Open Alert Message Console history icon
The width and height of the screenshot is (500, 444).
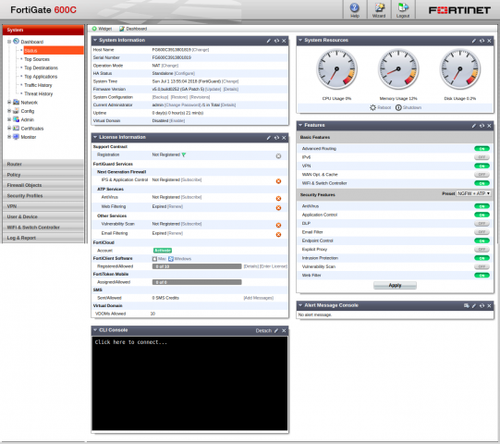[466, 305]
